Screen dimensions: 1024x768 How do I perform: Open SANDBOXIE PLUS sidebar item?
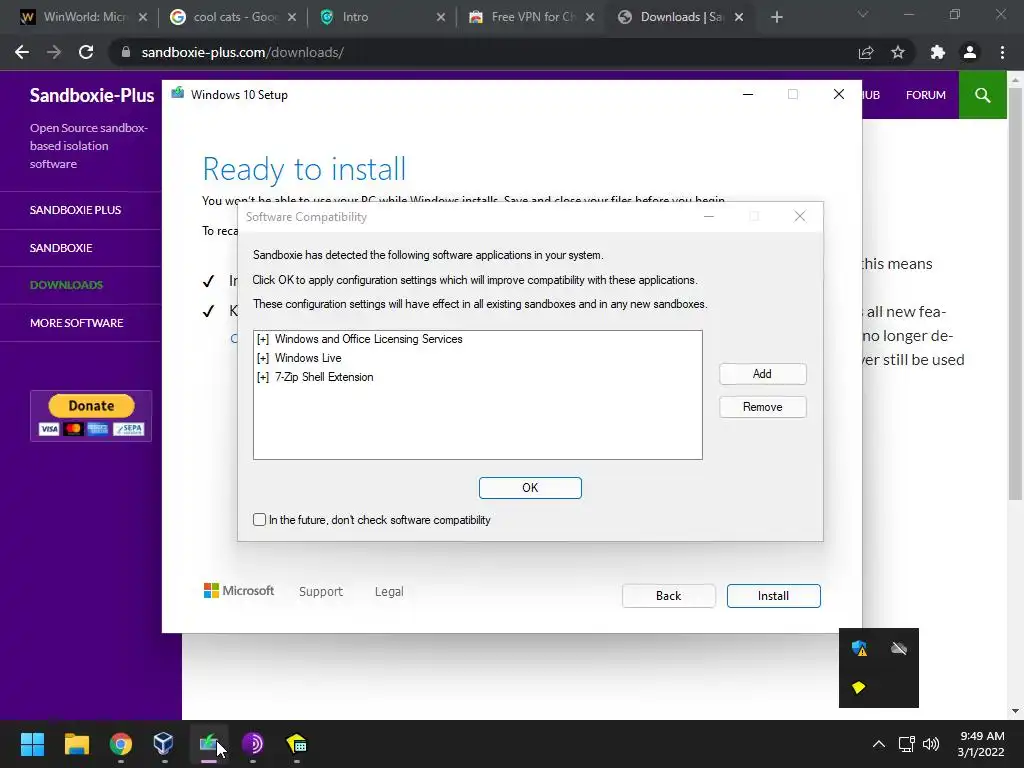coord(75,210)
